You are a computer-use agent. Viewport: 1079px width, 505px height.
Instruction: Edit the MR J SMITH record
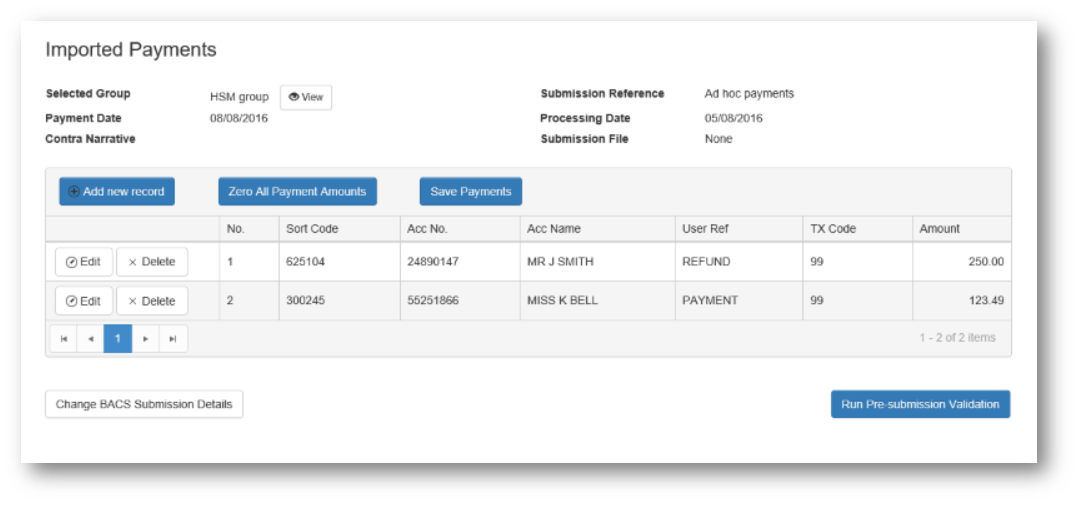tap(83, 262)
